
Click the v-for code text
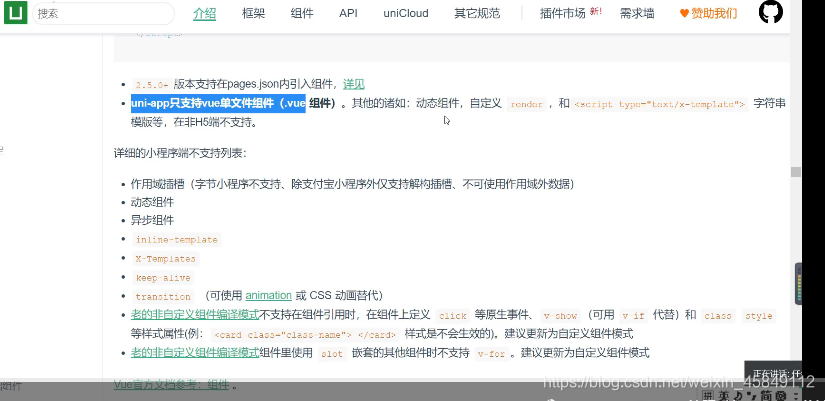pos(490,354)
